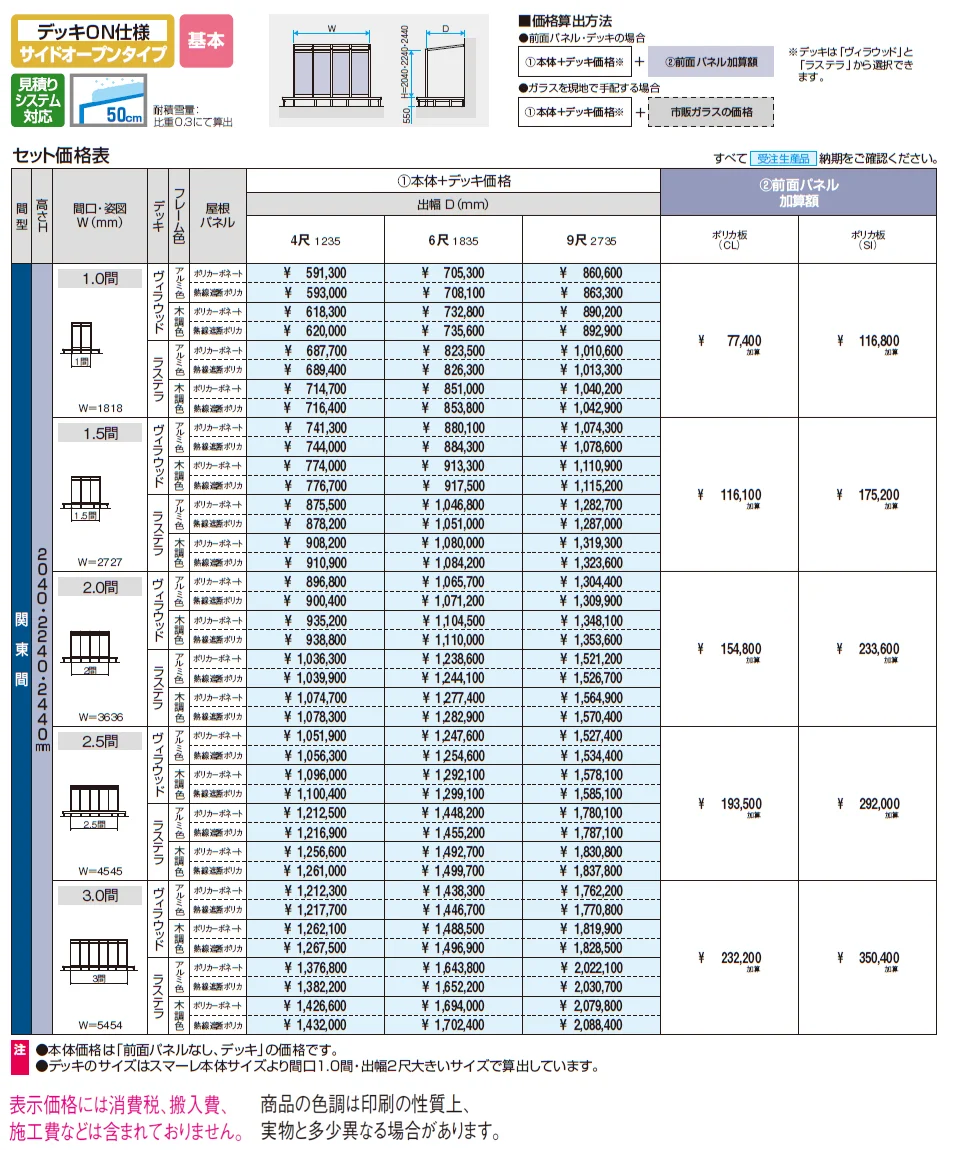Click the pink 基本 badge
Viewport: 956px width, 1150px height.
[x=206, y=41]
